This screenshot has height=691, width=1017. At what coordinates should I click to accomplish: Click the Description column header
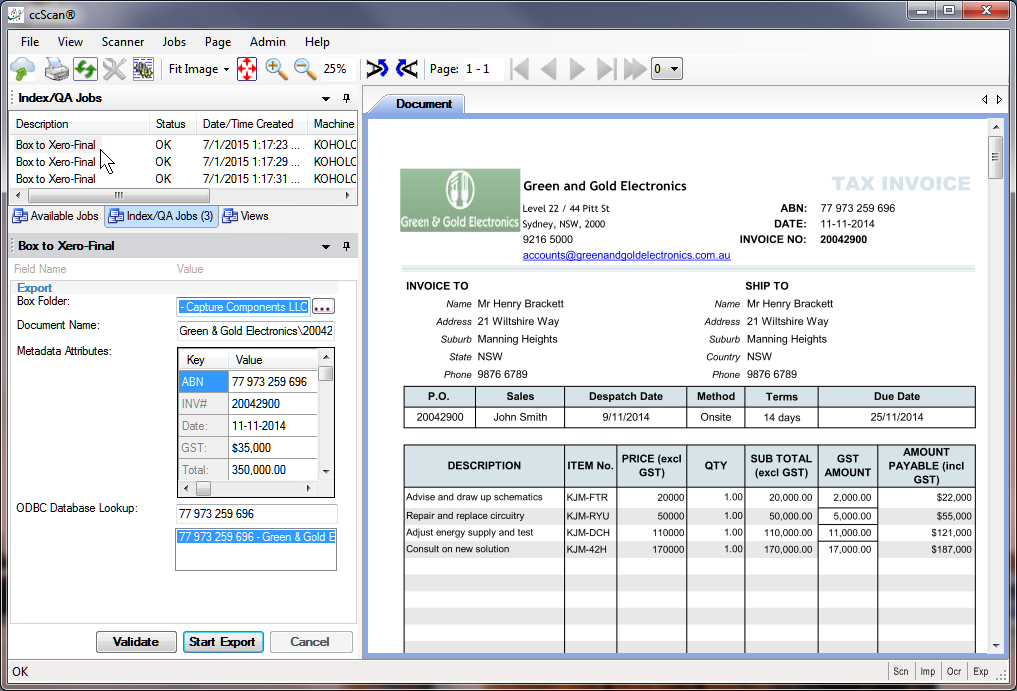[x=80, y=124]
